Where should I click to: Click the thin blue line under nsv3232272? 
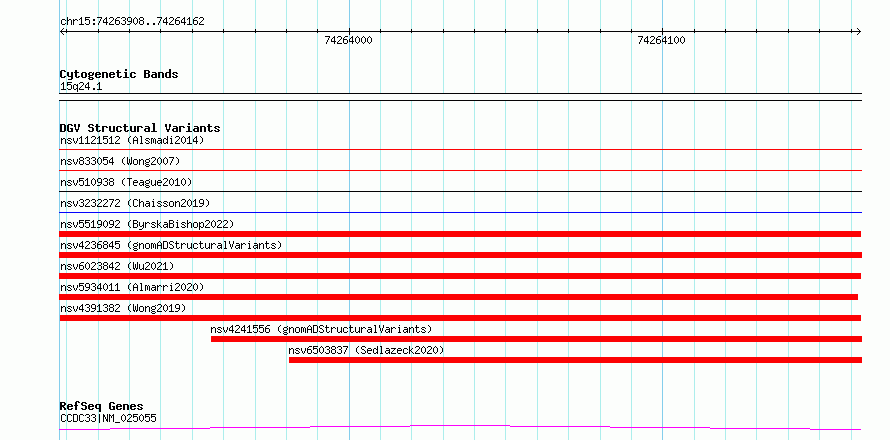(x=461, y=212)
